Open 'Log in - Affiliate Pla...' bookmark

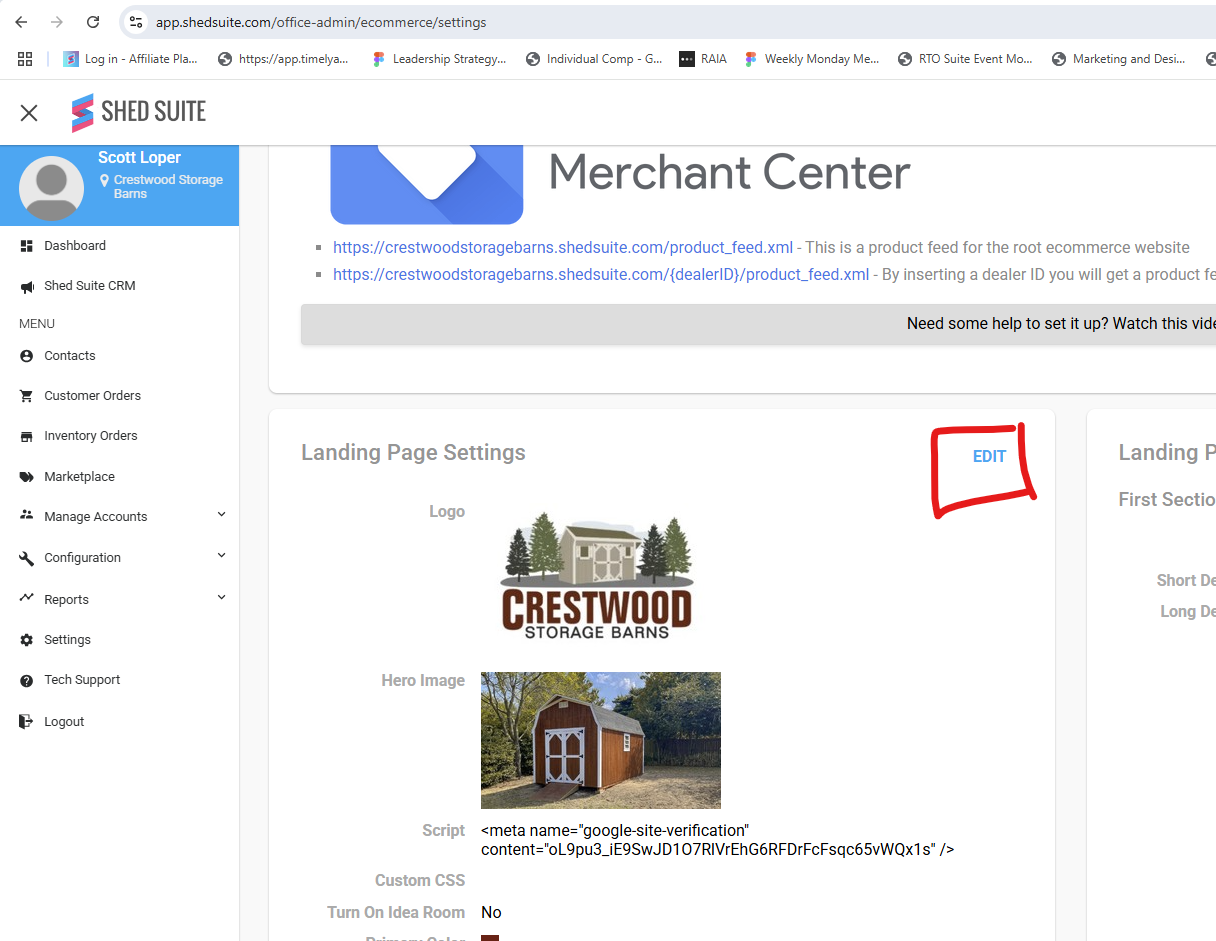click(x=130, y=59)
